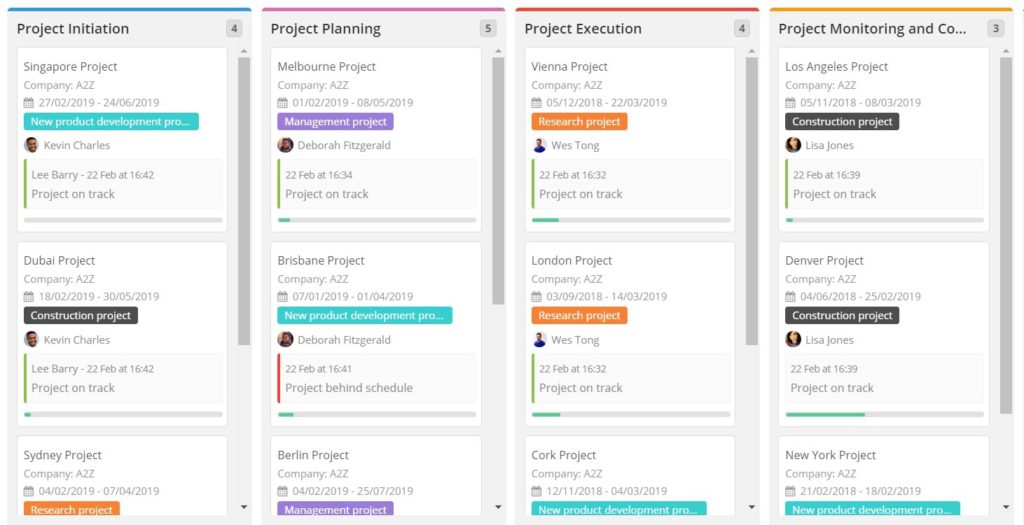
Task: Open the Vienna Project card title
Action: [569, 67]
